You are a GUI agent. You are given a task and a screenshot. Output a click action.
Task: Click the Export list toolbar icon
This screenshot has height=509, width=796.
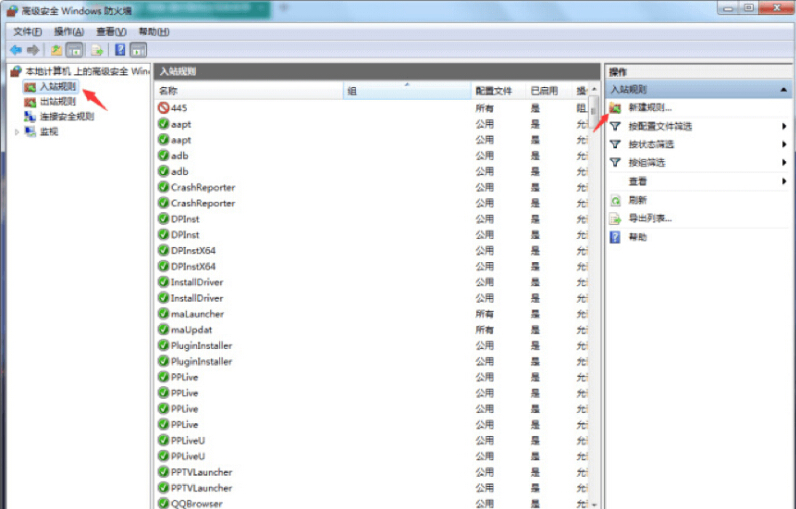tap(97, 49)
